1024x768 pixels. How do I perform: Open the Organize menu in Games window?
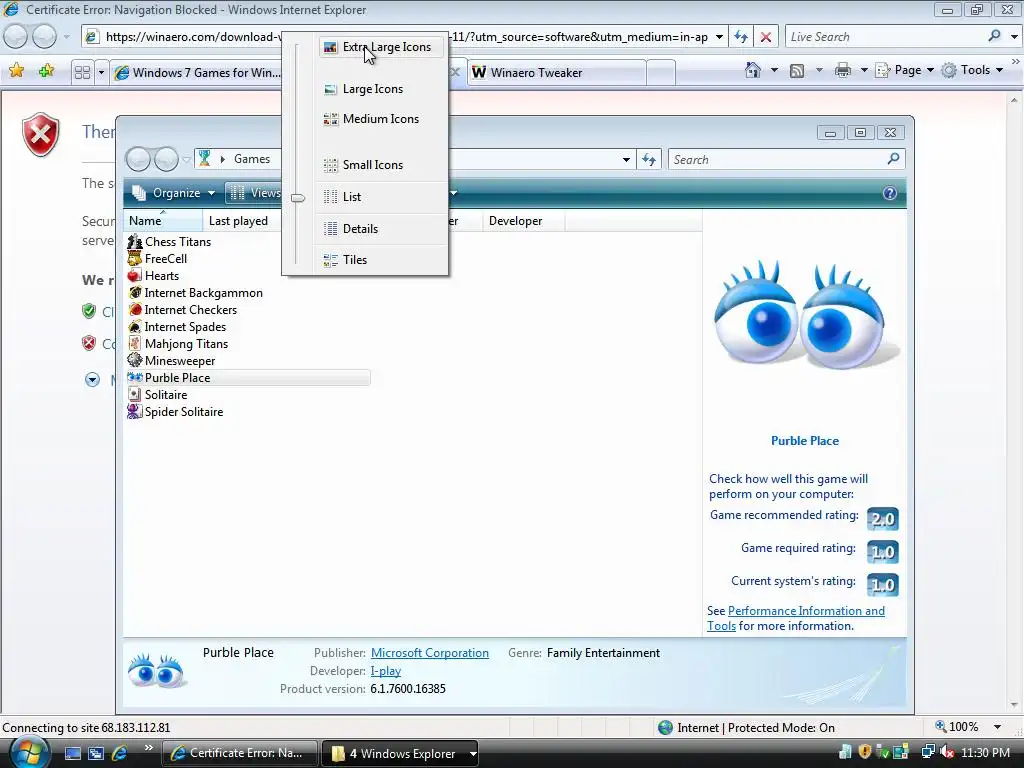[173, 193]
